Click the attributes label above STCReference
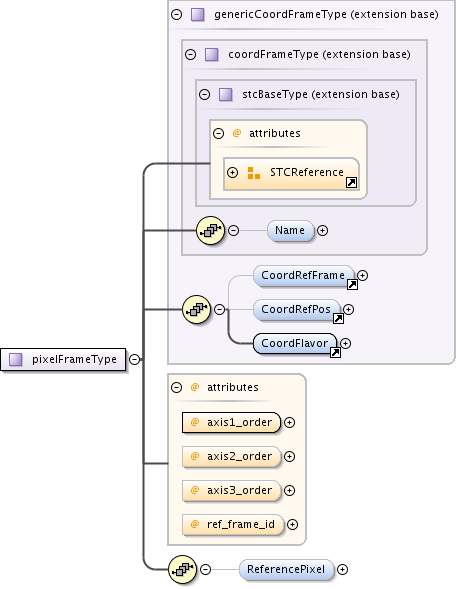This screenshot has width=457, height=589. pos(275,133)
